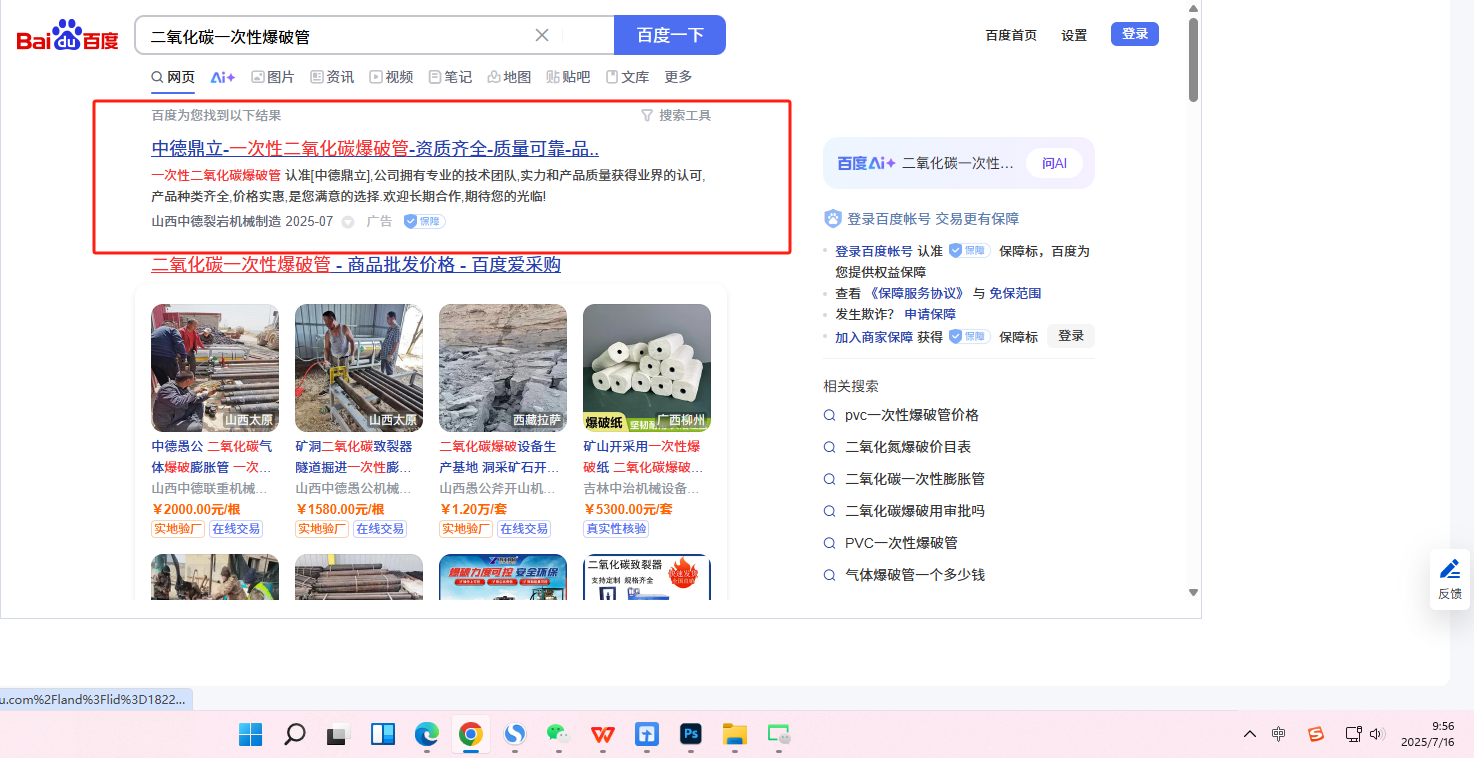
Task: Open File Explorer from the taskbar
Action: 735,735
